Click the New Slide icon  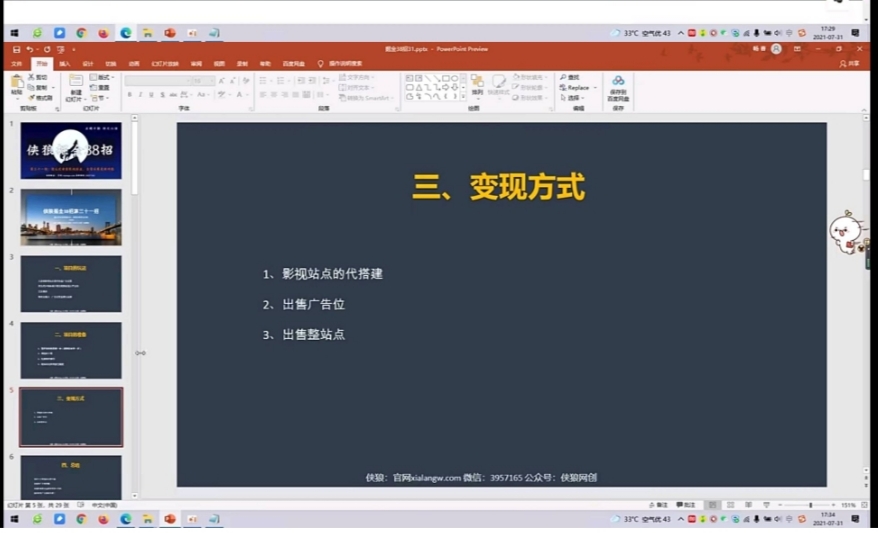tap(74, 83)
